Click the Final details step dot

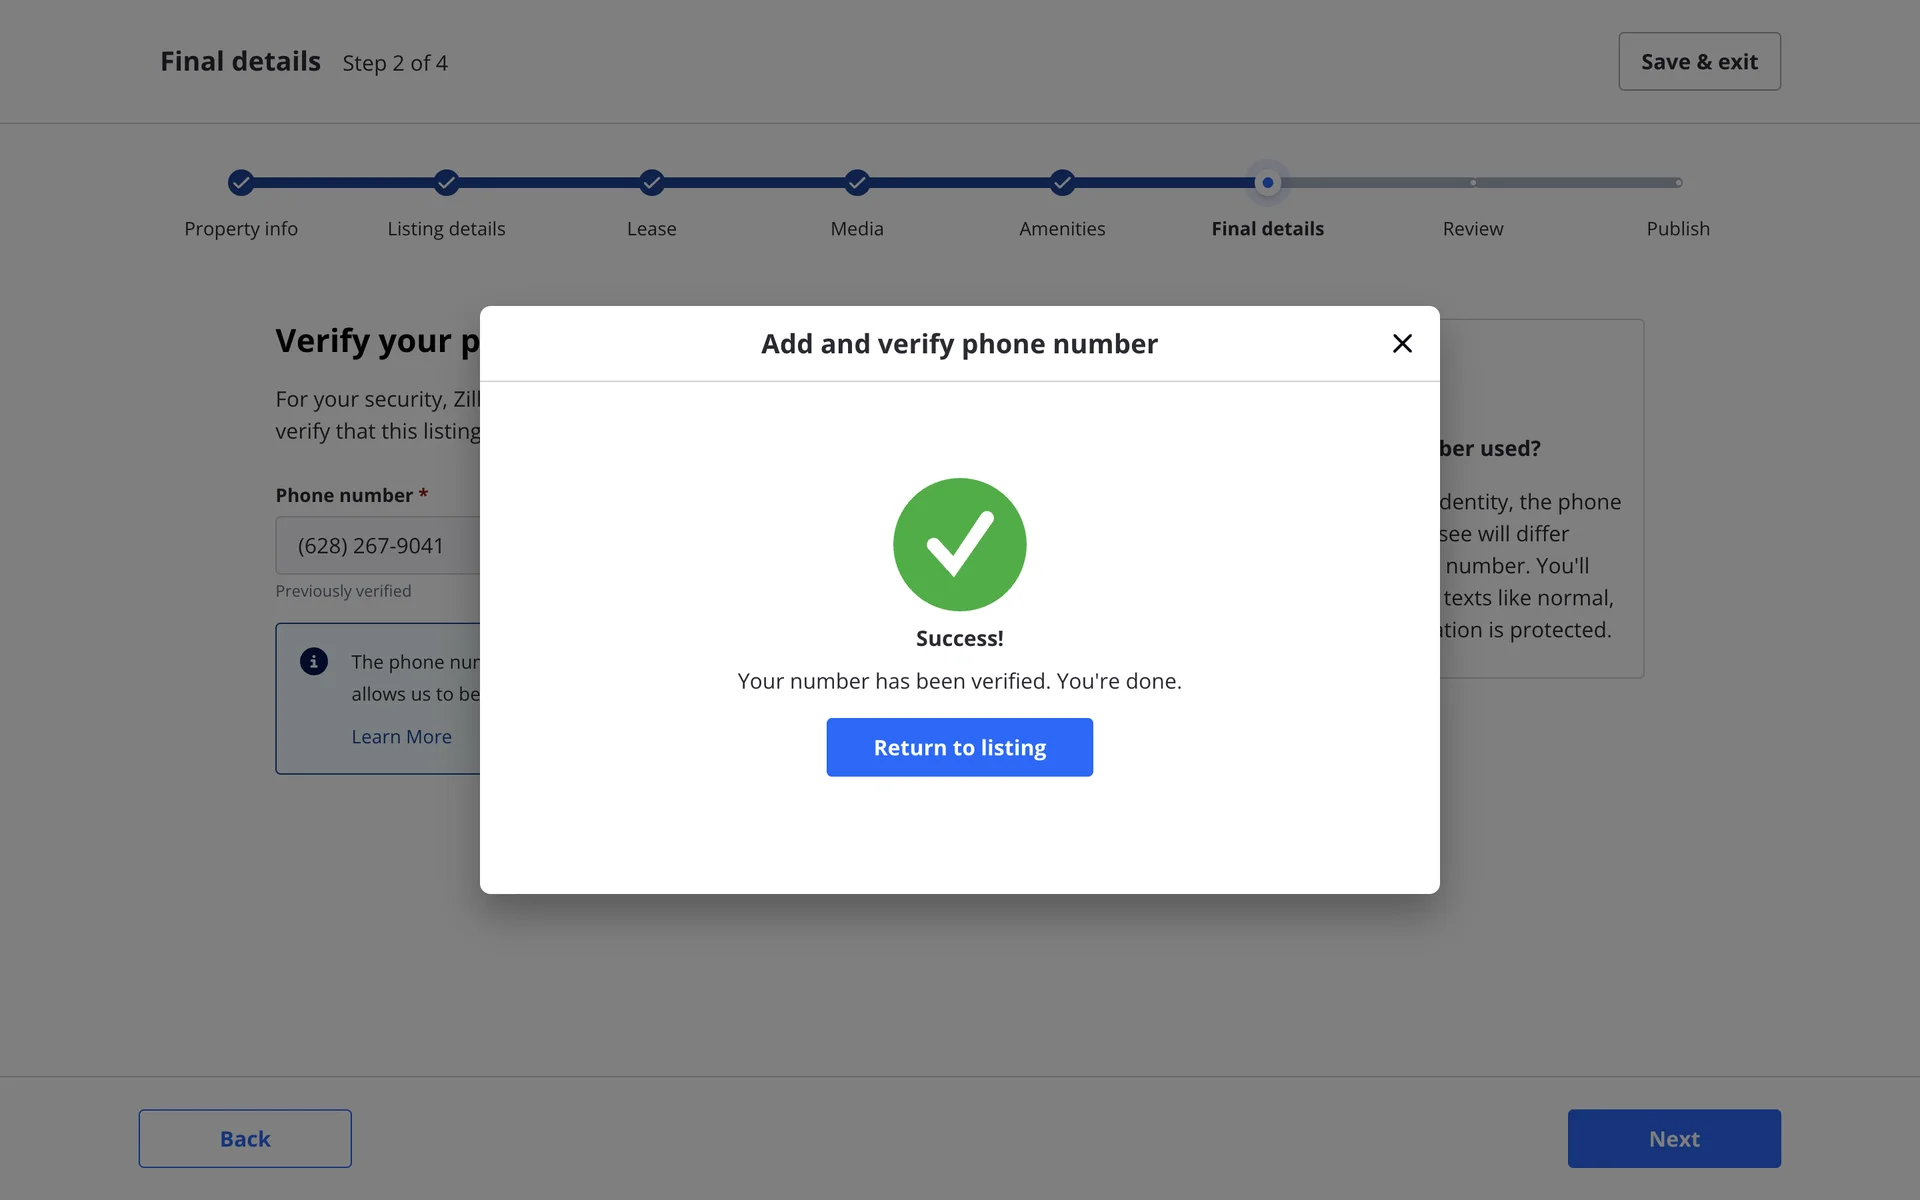click(x=1267, y=183)
